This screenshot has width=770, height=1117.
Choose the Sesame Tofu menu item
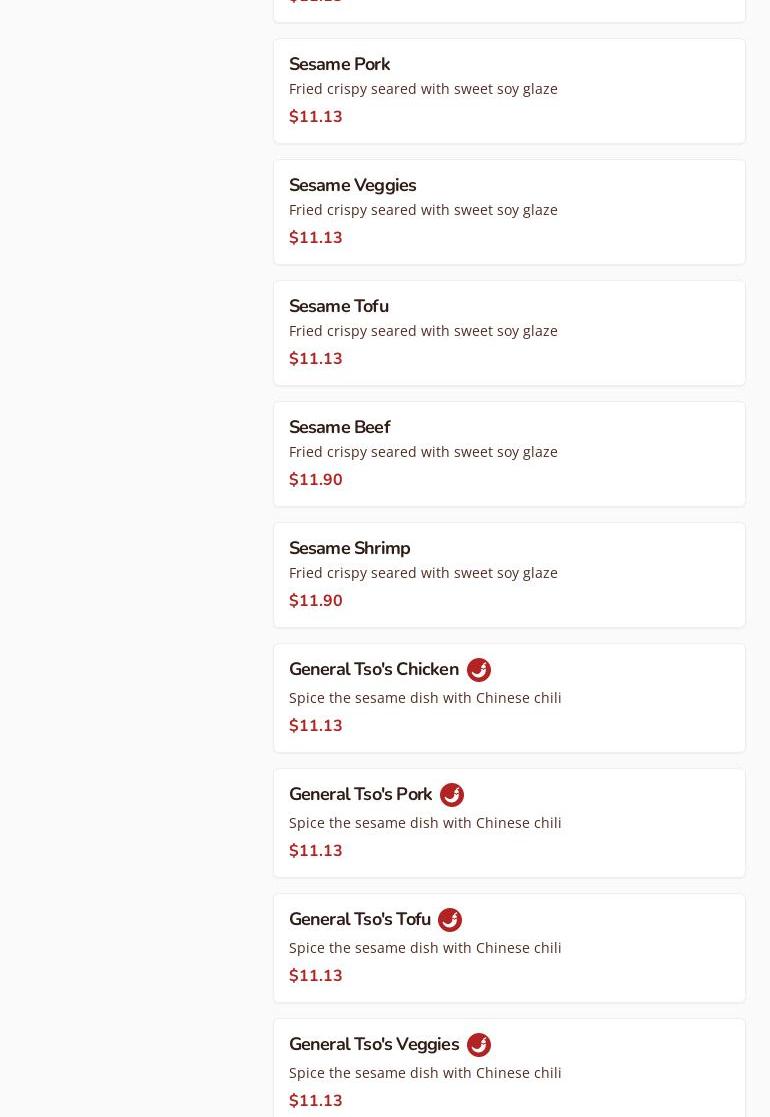[338, 306]
